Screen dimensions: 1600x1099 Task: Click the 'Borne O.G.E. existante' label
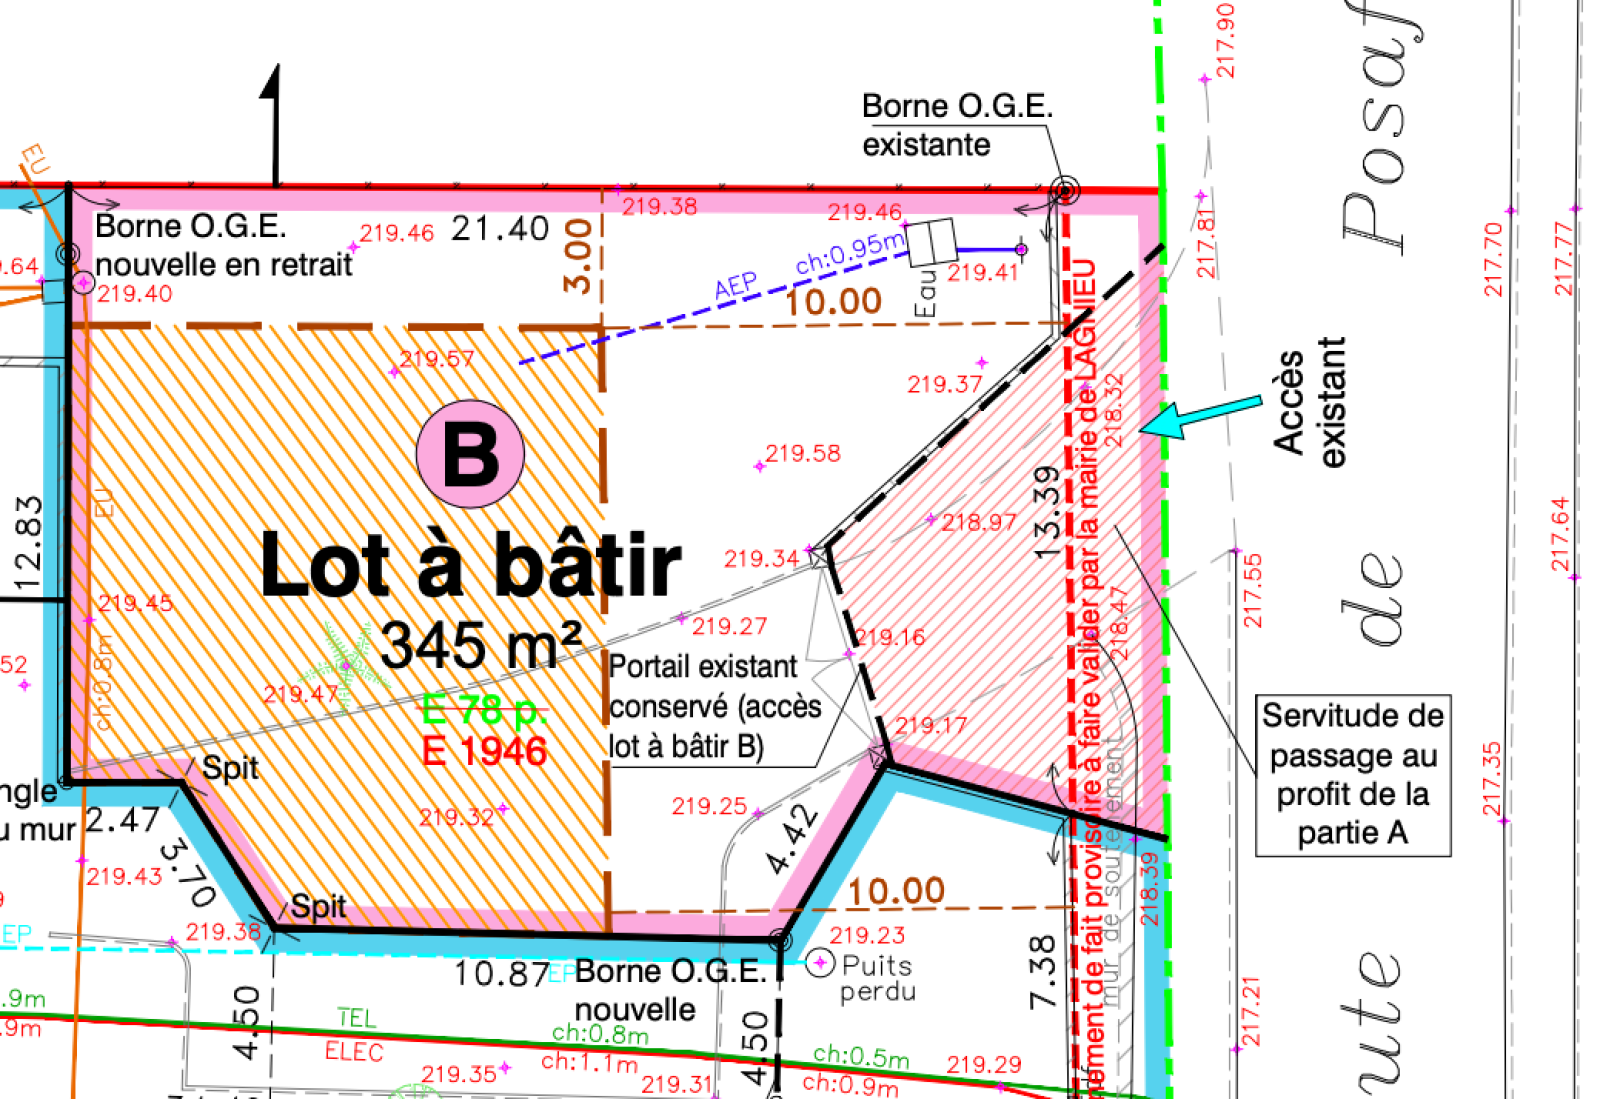tap(956, 125)
